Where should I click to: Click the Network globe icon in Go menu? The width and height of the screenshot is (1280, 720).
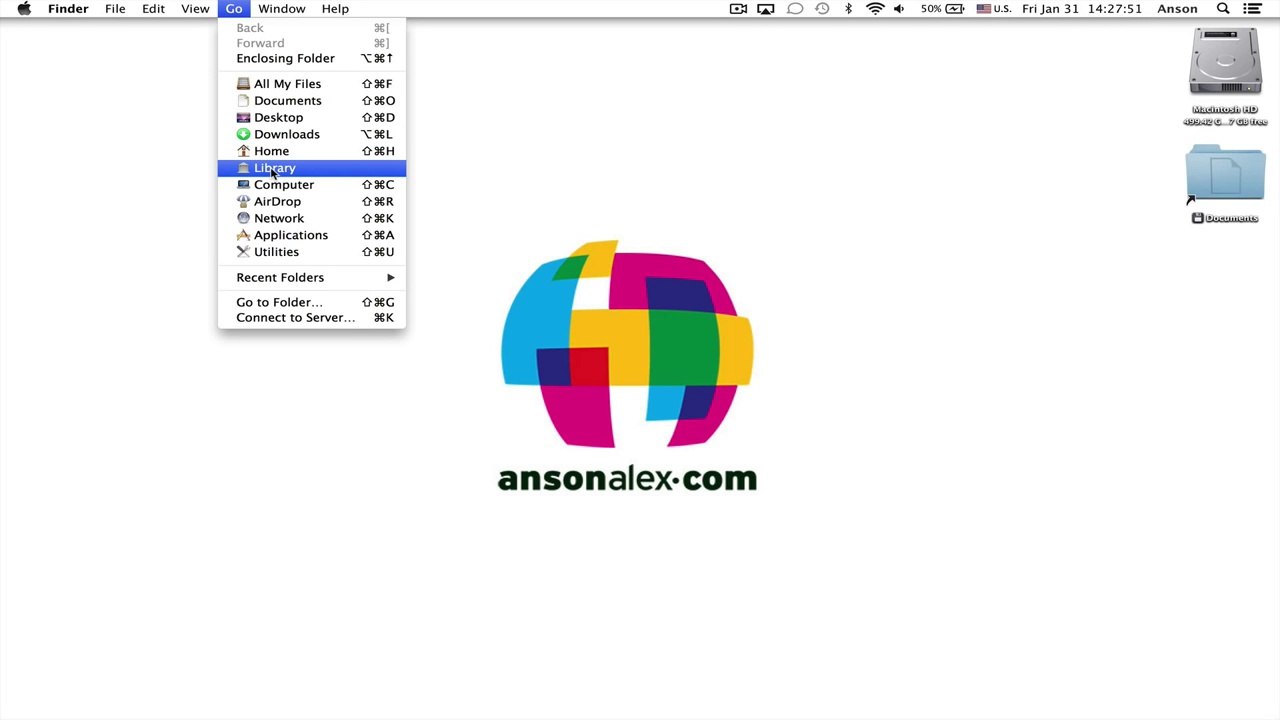pyautogui.click(x=243, y=218)
